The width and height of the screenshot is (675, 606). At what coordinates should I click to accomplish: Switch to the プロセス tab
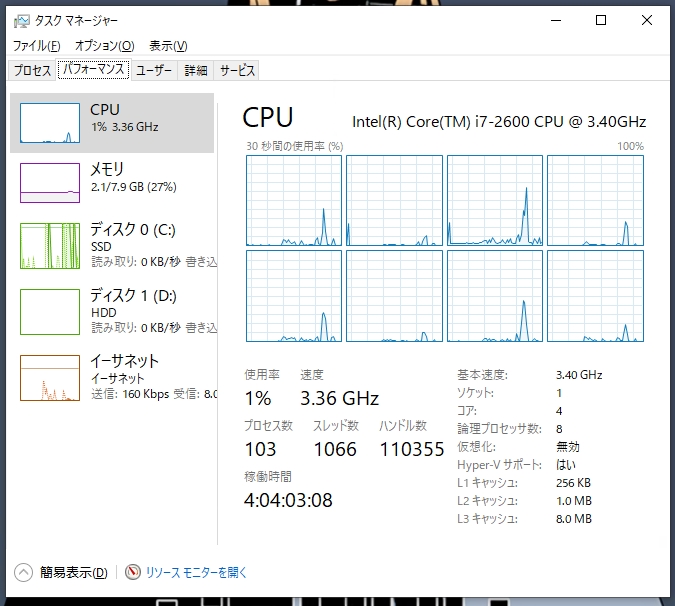point(32,70)
